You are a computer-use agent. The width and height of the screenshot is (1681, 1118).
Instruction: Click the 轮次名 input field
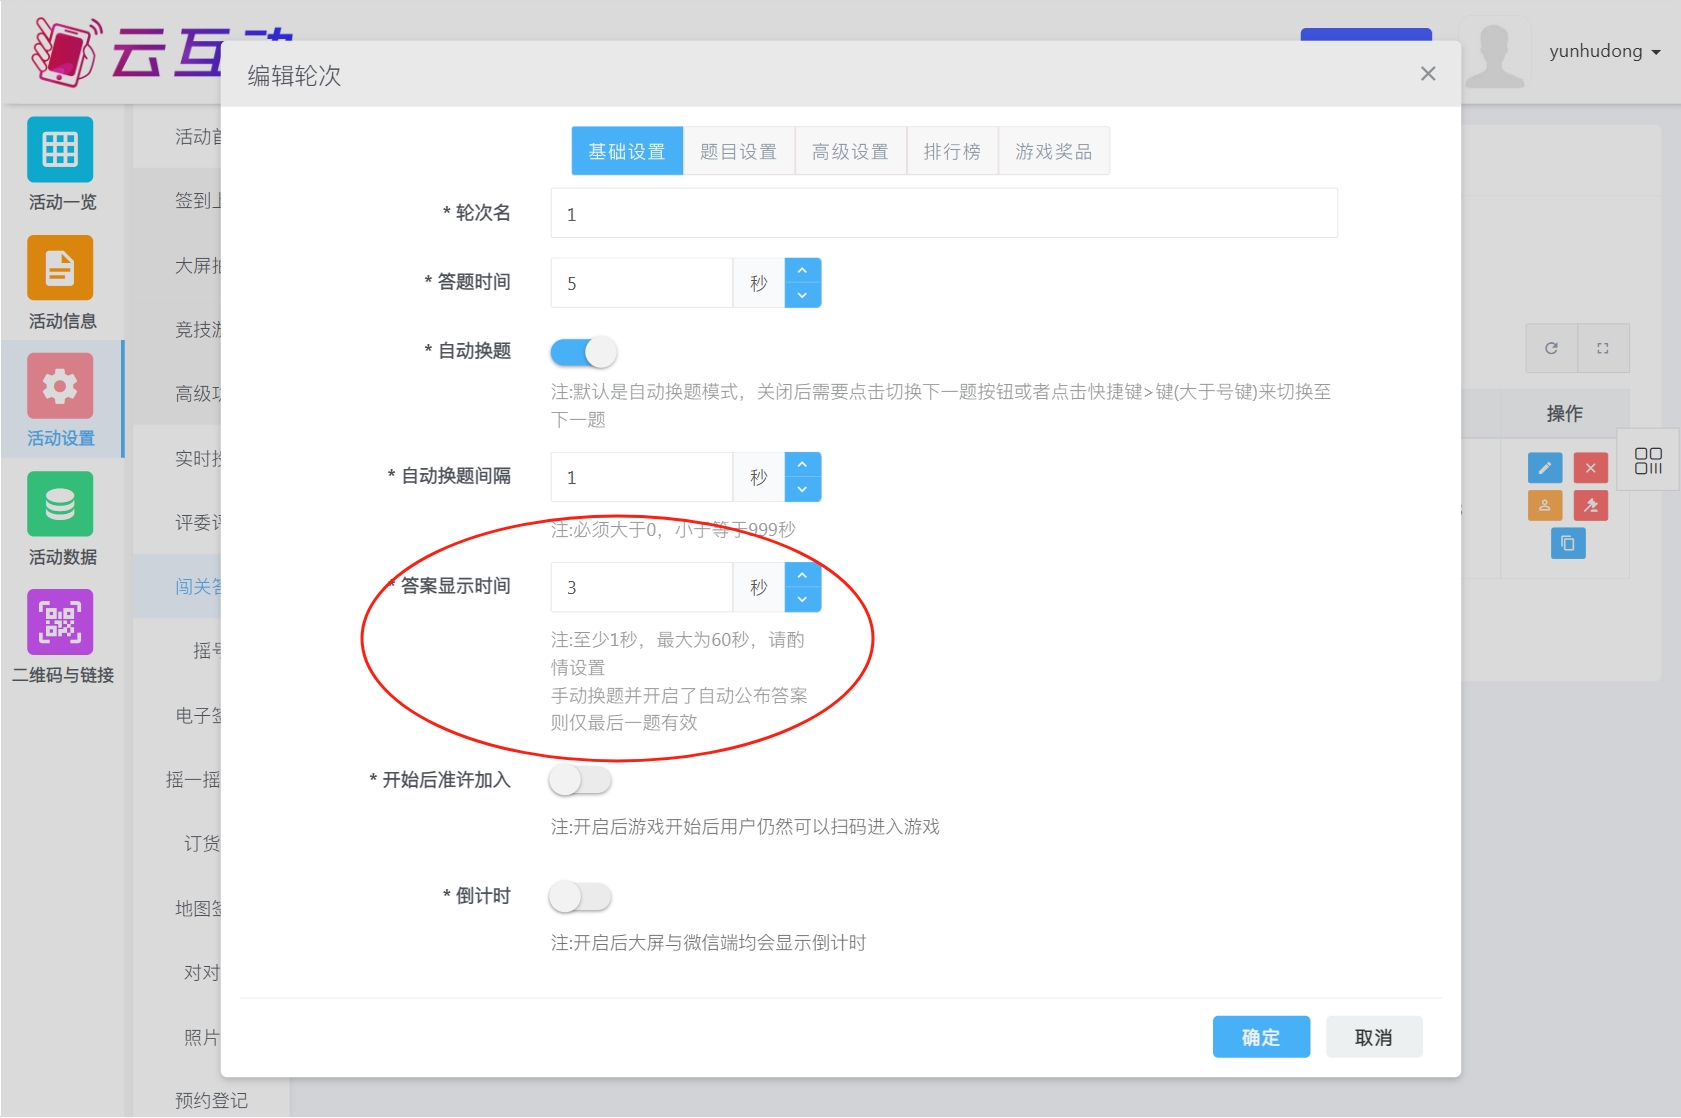(944, 213)
